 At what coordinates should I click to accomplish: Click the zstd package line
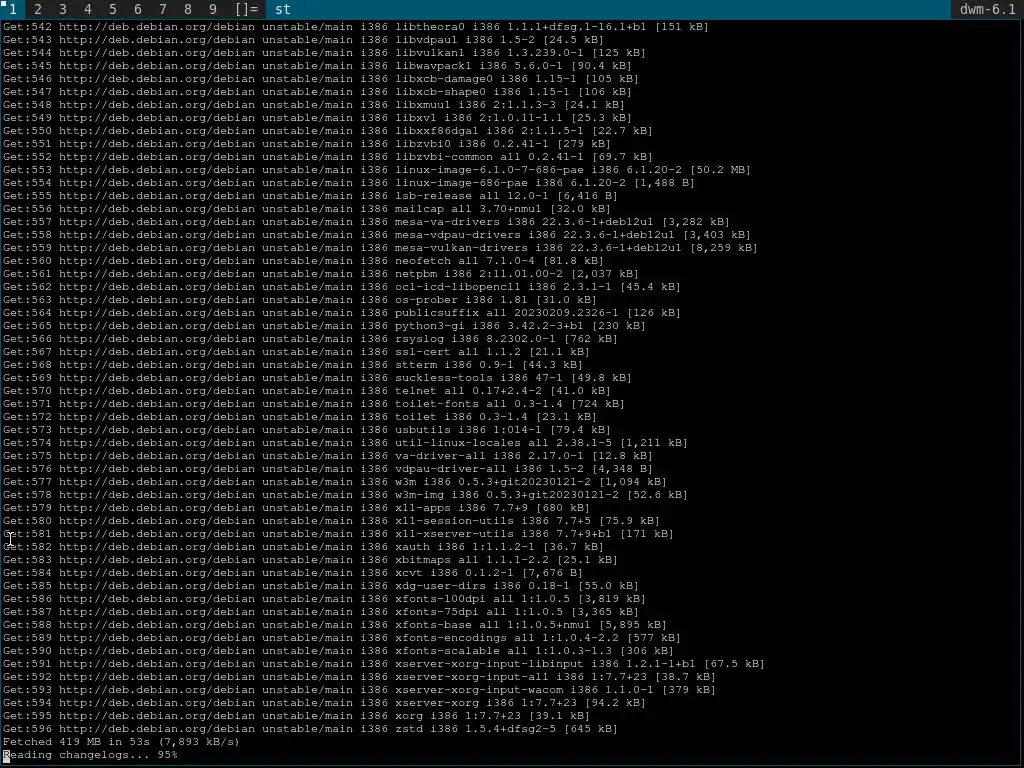pyautogui.click(x=310, y=729)
